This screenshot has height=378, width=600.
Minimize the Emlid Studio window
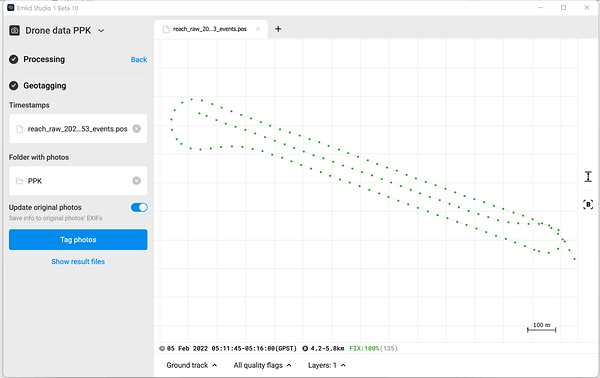[540, 8]
